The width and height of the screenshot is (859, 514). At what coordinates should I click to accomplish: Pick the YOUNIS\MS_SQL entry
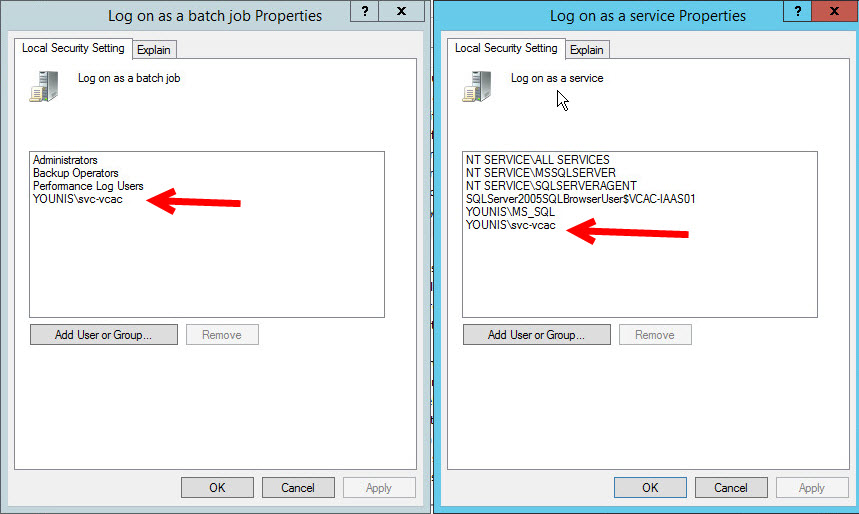coord(510,212)
